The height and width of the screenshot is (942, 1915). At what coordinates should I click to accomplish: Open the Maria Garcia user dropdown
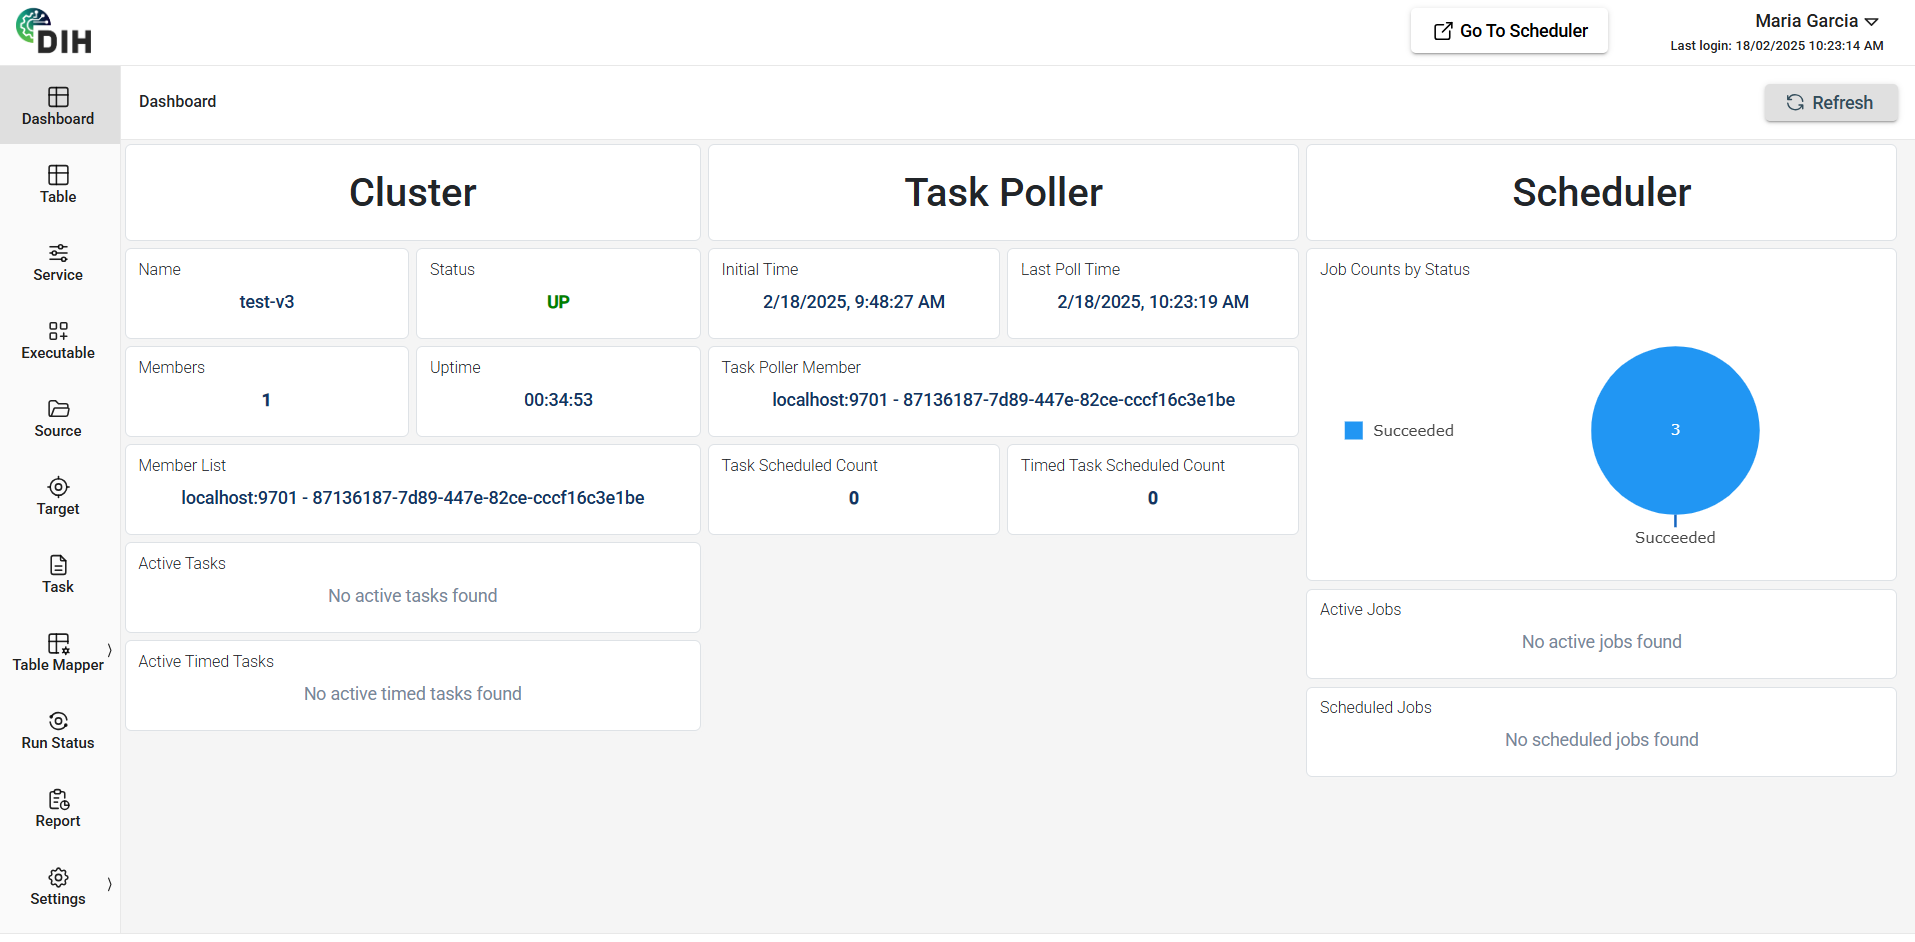point(1816,21)
